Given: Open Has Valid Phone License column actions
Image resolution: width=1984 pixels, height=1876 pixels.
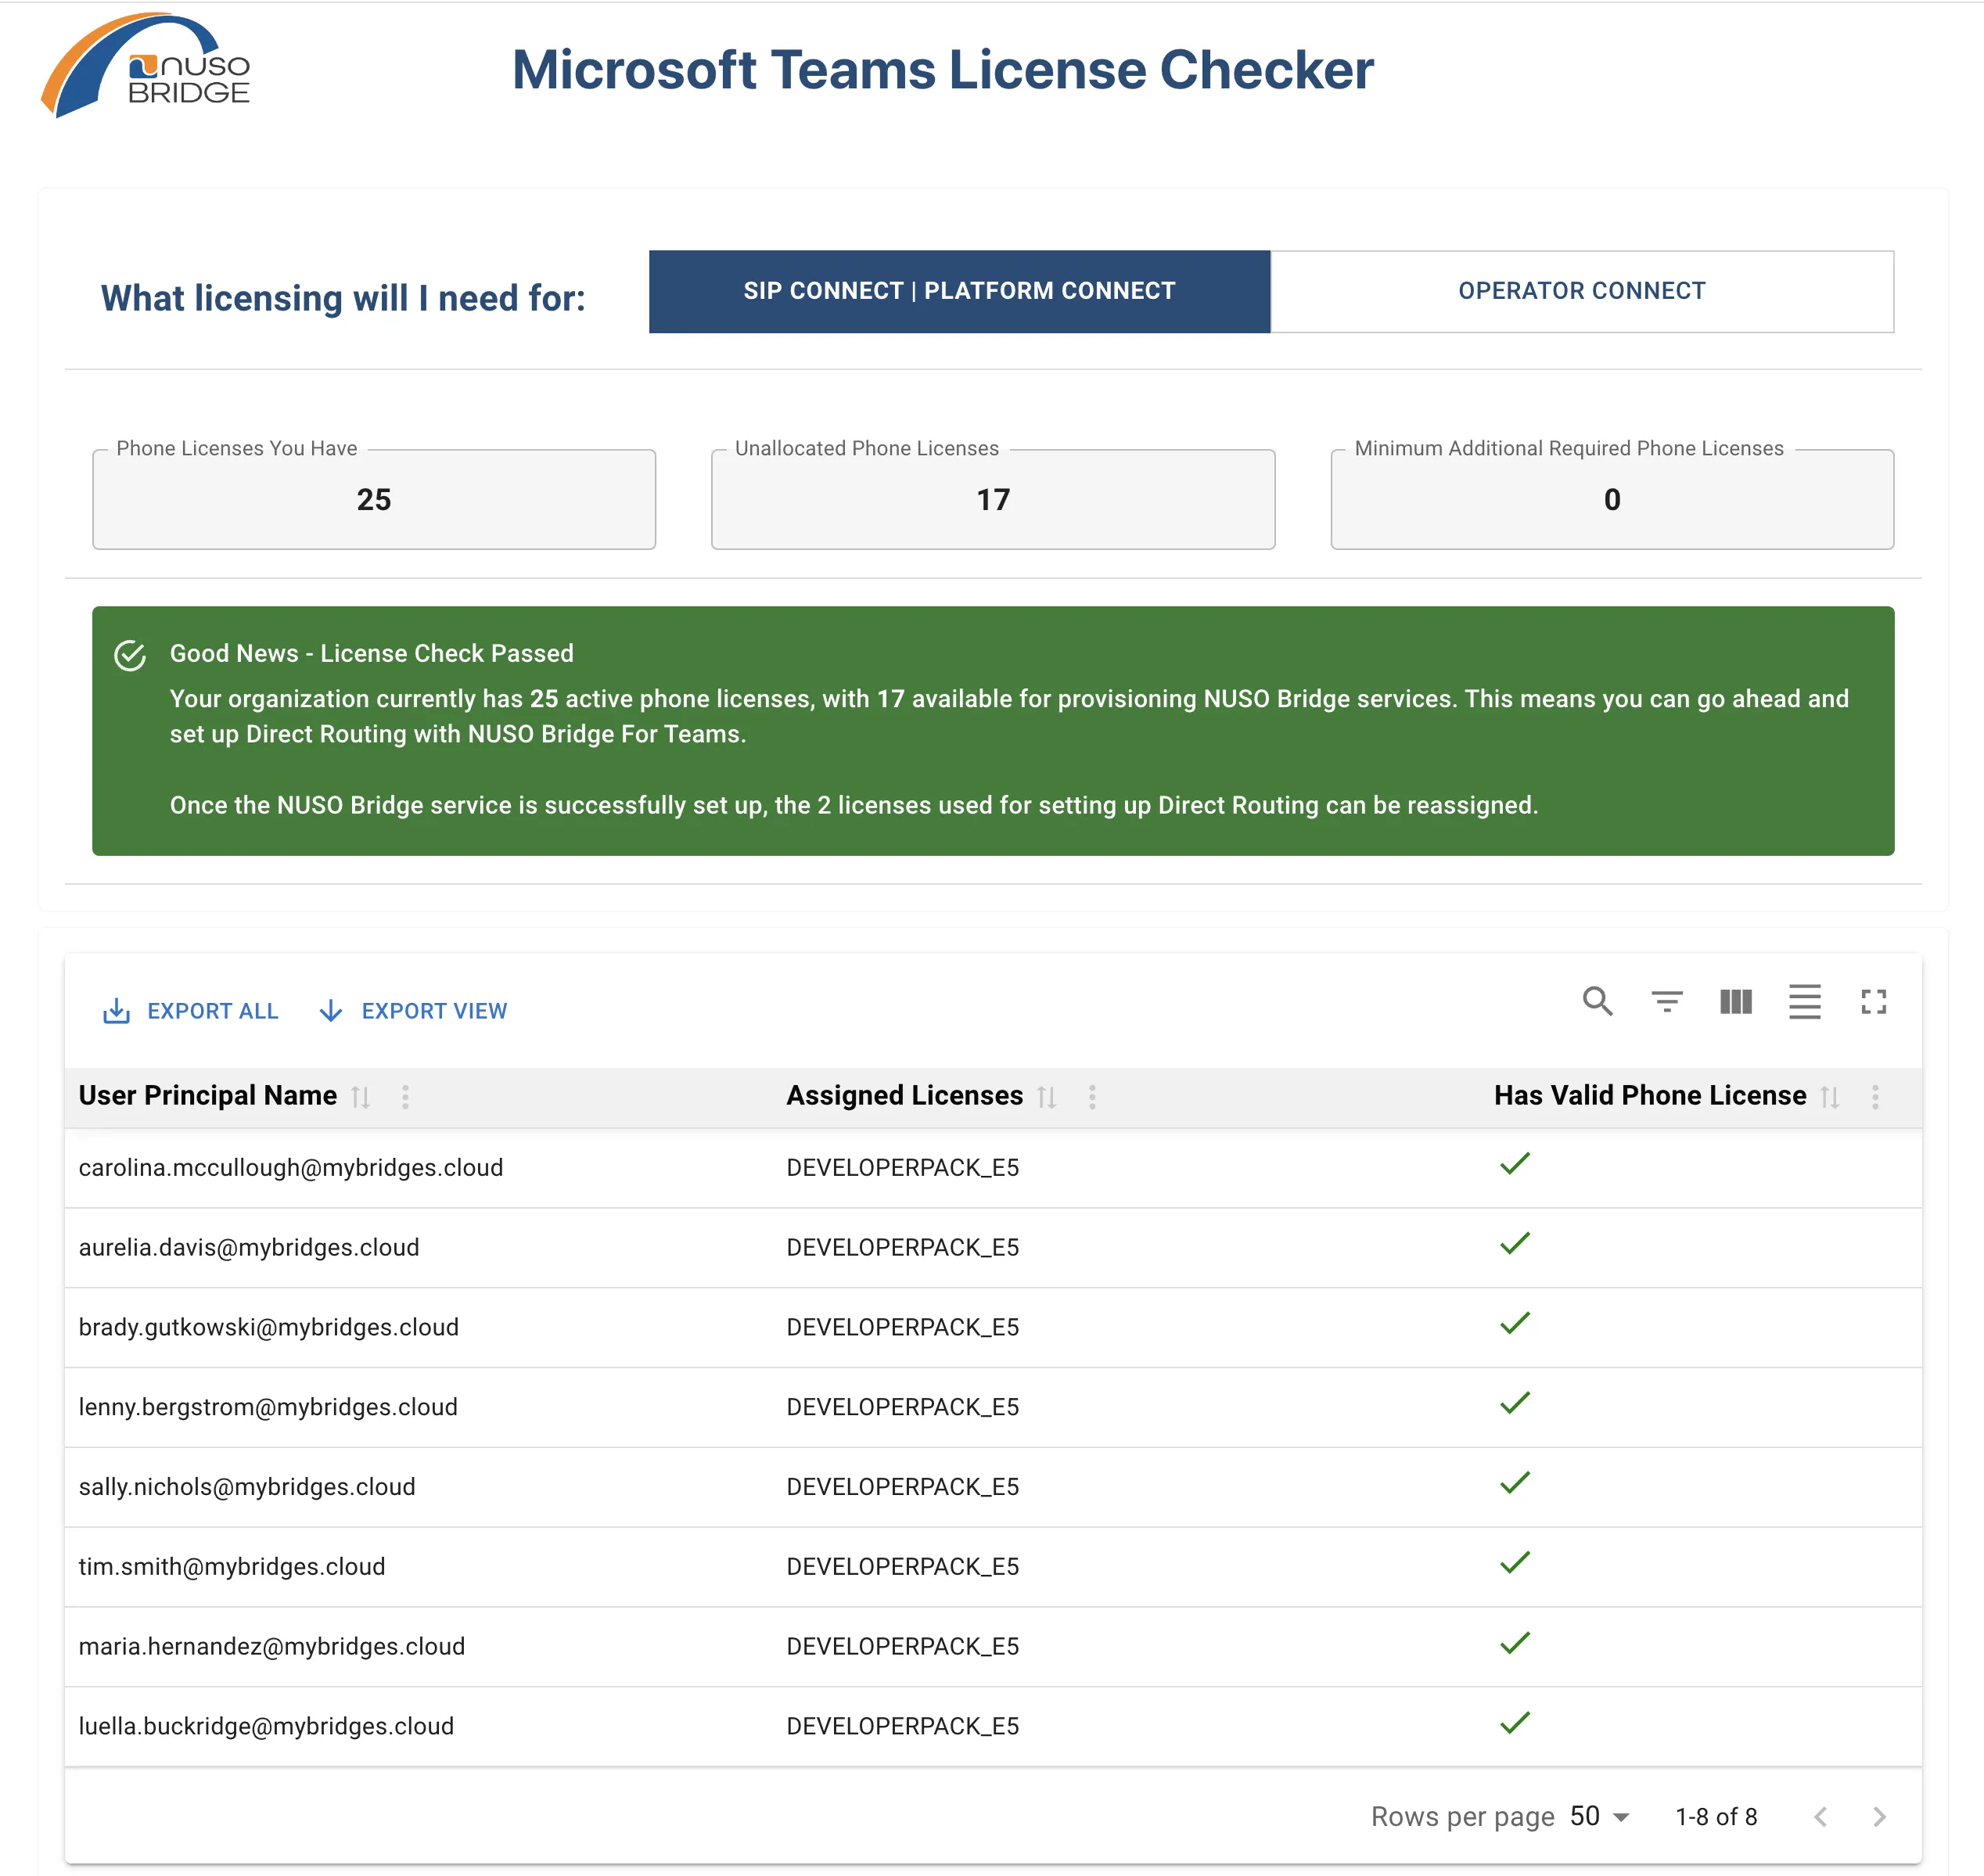Looking at the screenshot, I should click(x=1875, y=1097).
